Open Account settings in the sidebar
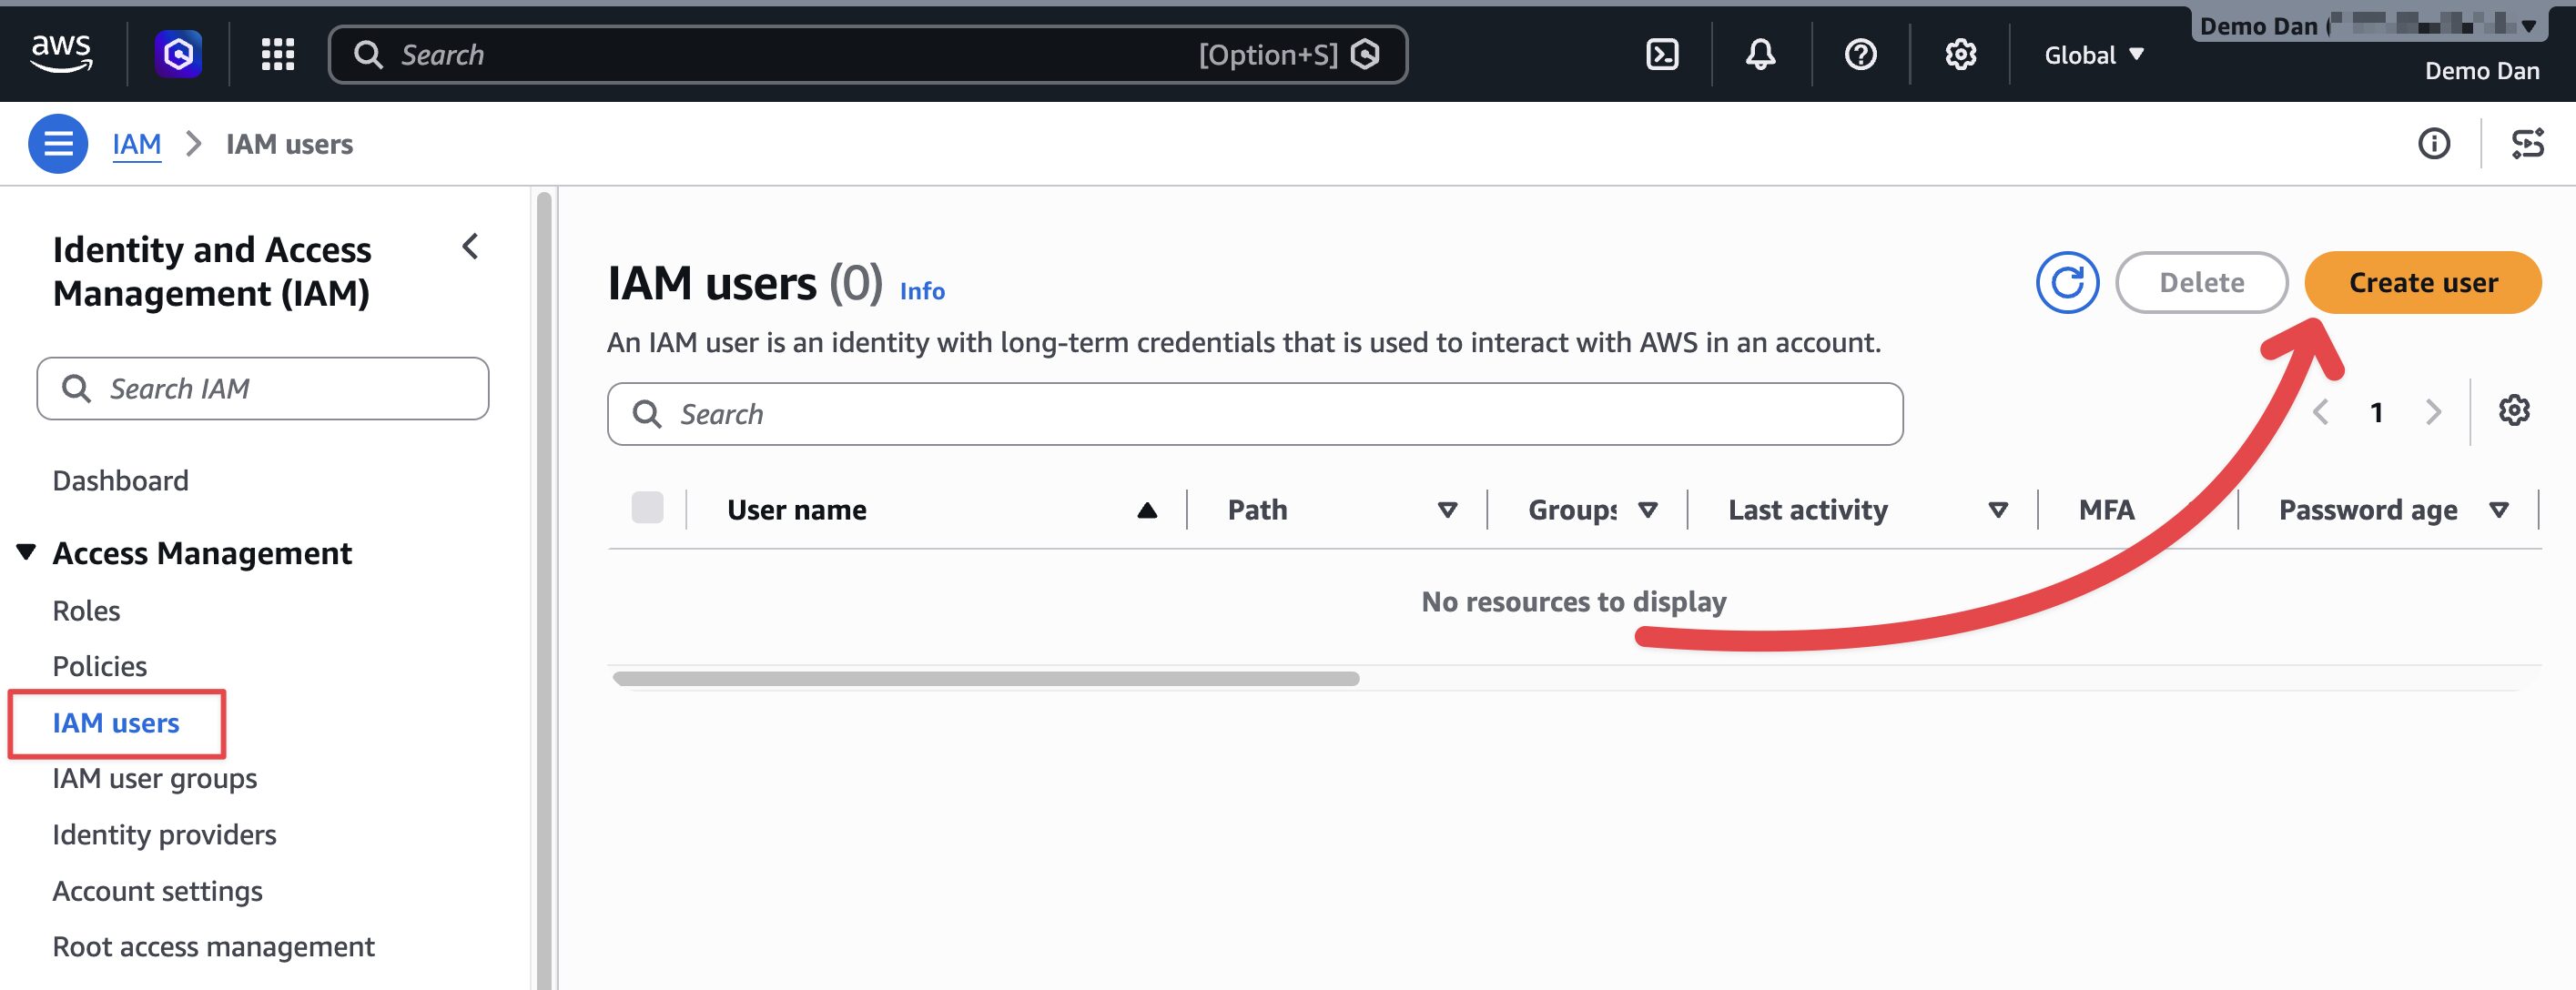Image resolution: width=2576 pixels, height=990 pixels. click(157, 890)
